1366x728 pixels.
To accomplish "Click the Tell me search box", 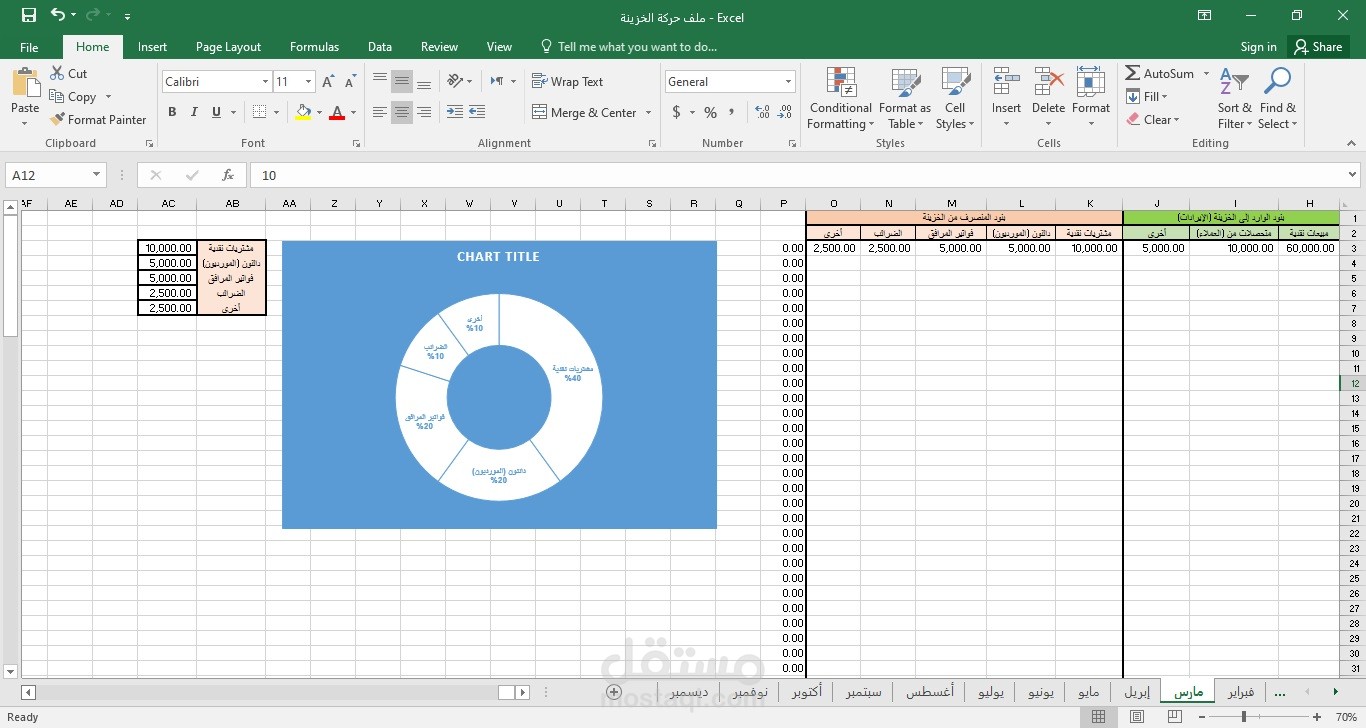I will [628, 46].
